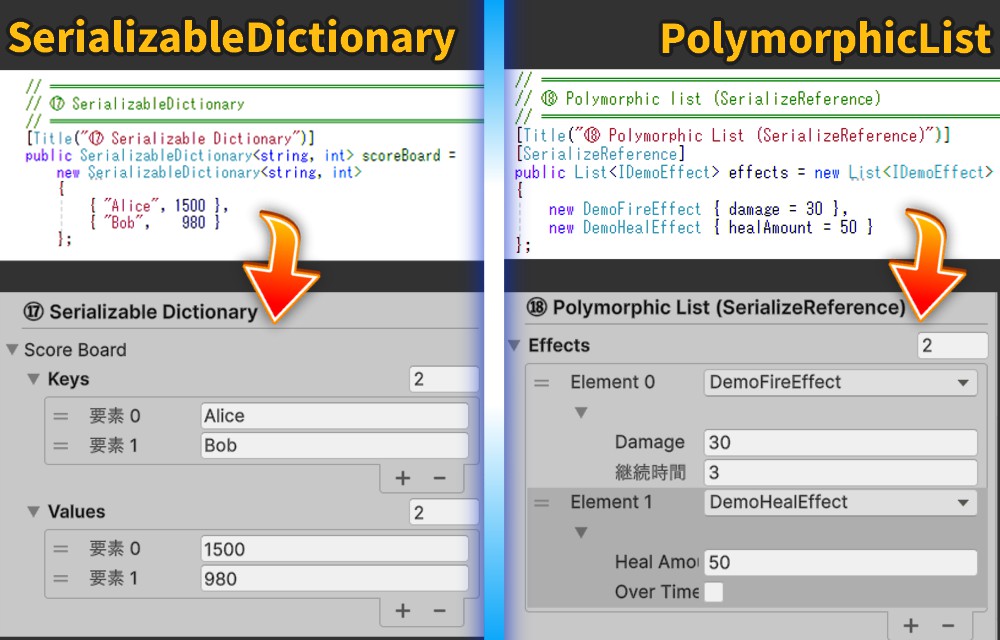Select the ⑰ Serializable Dictionary inspector header
Screen dimensions: 1000x640
pos(140,312)
